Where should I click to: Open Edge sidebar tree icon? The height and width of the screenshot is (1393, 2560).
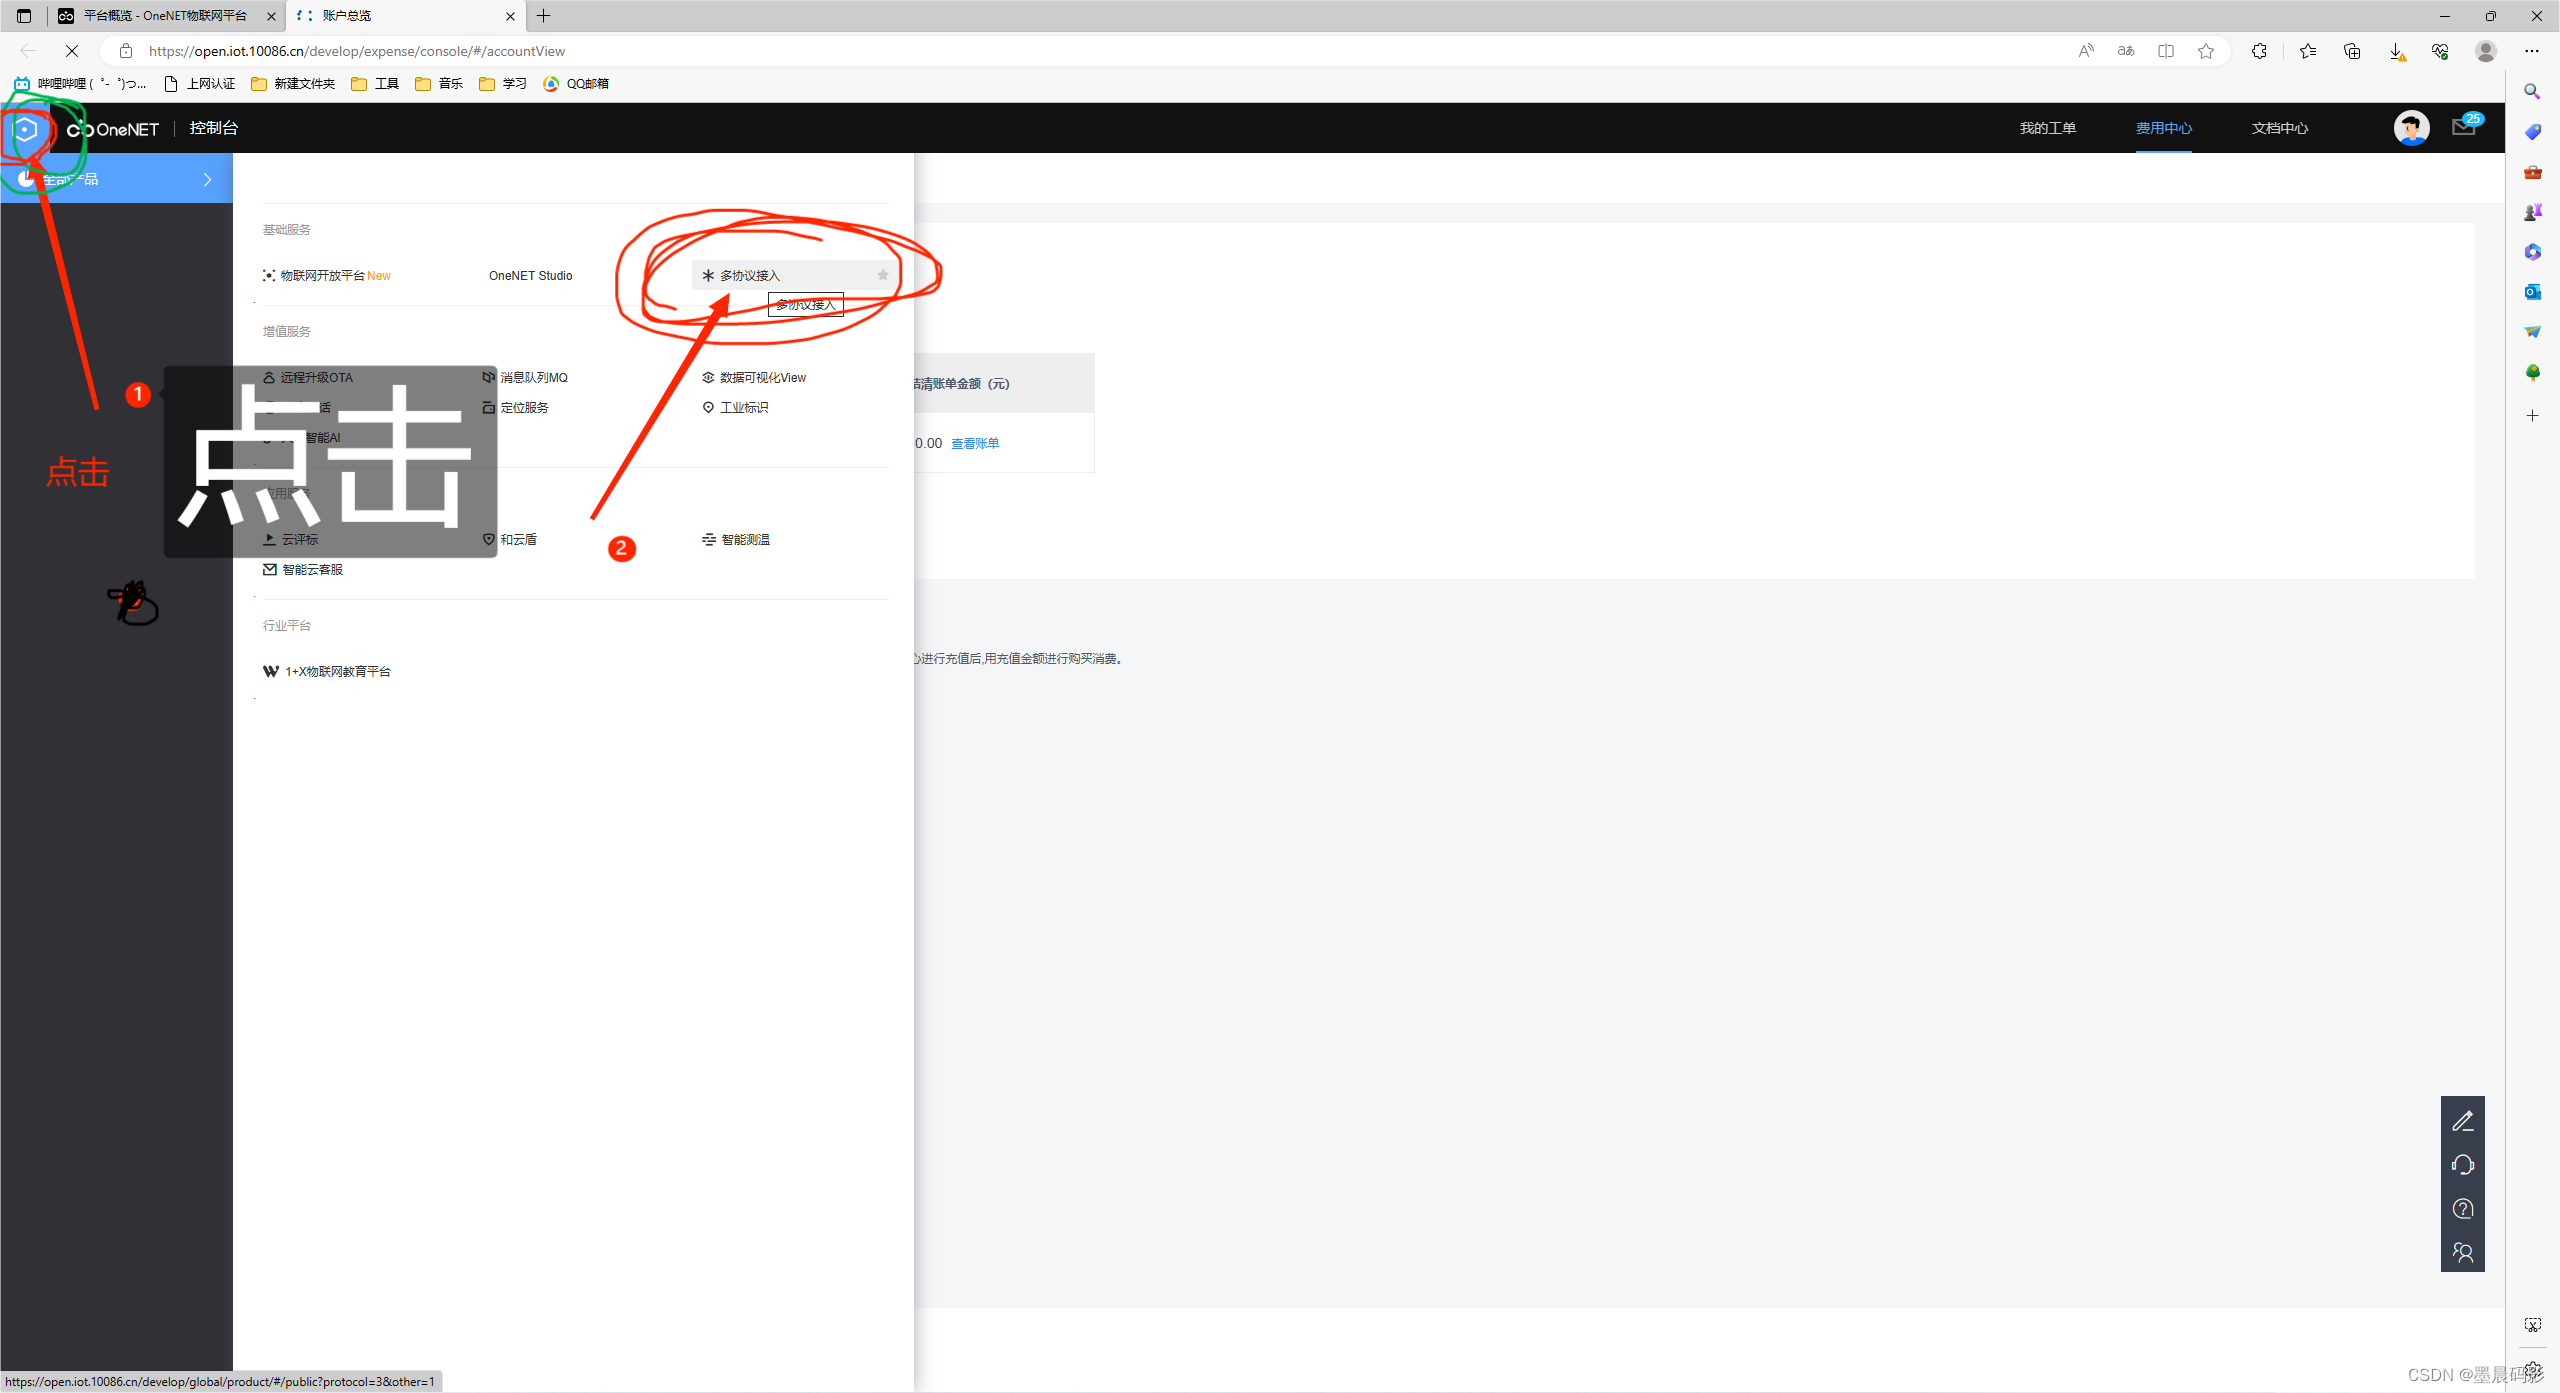(x=2532, y=372)
